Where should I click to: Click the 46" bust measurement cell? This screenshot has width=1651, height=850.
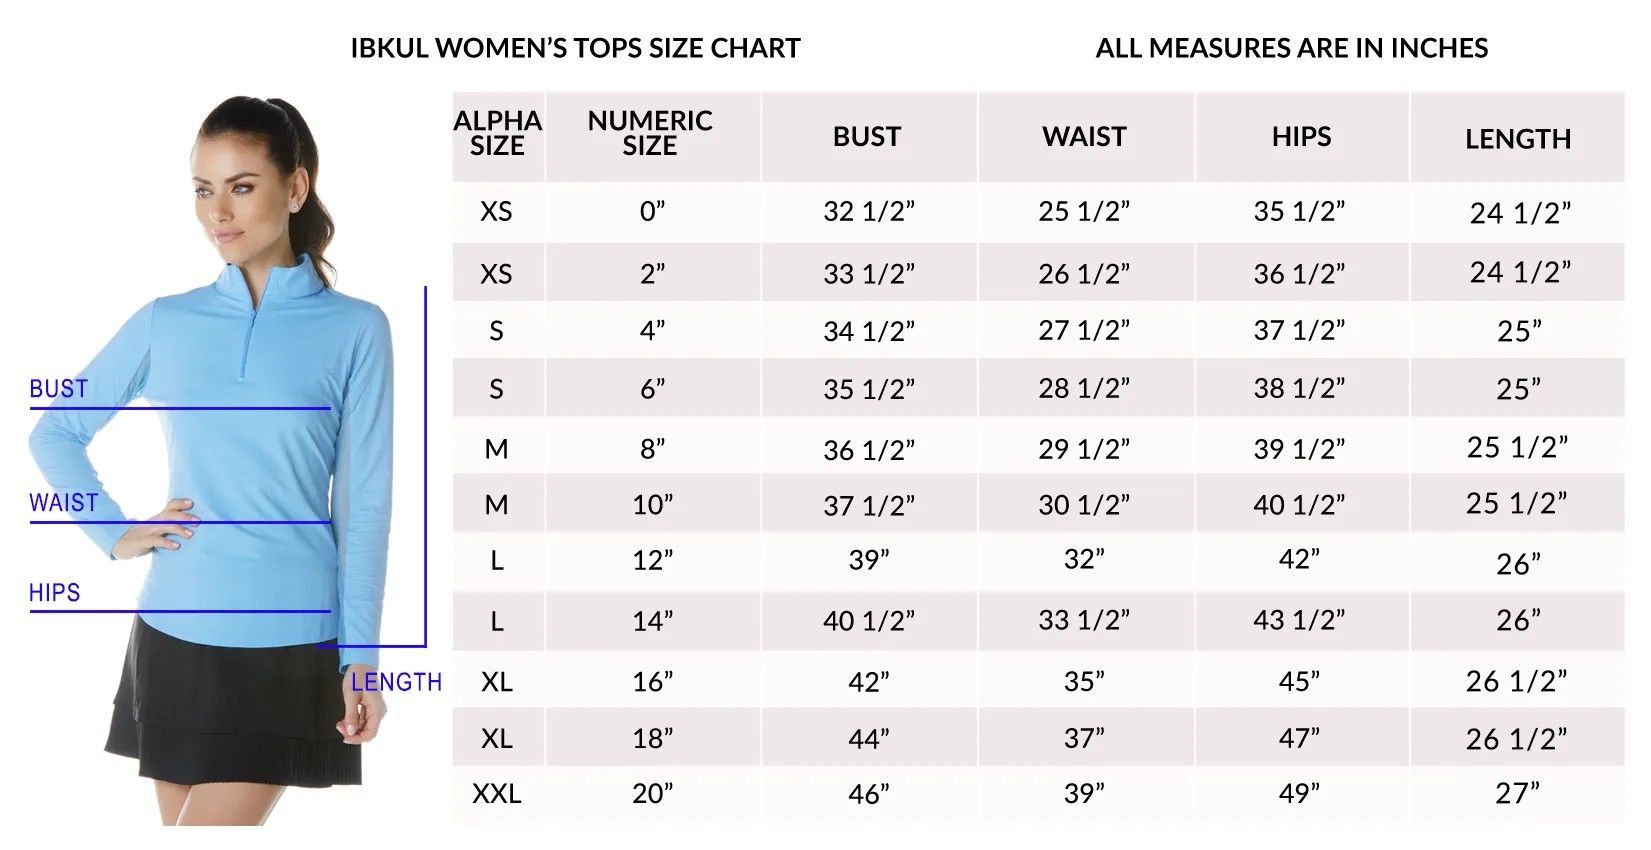pyautogui.click(x=868, y=794)
